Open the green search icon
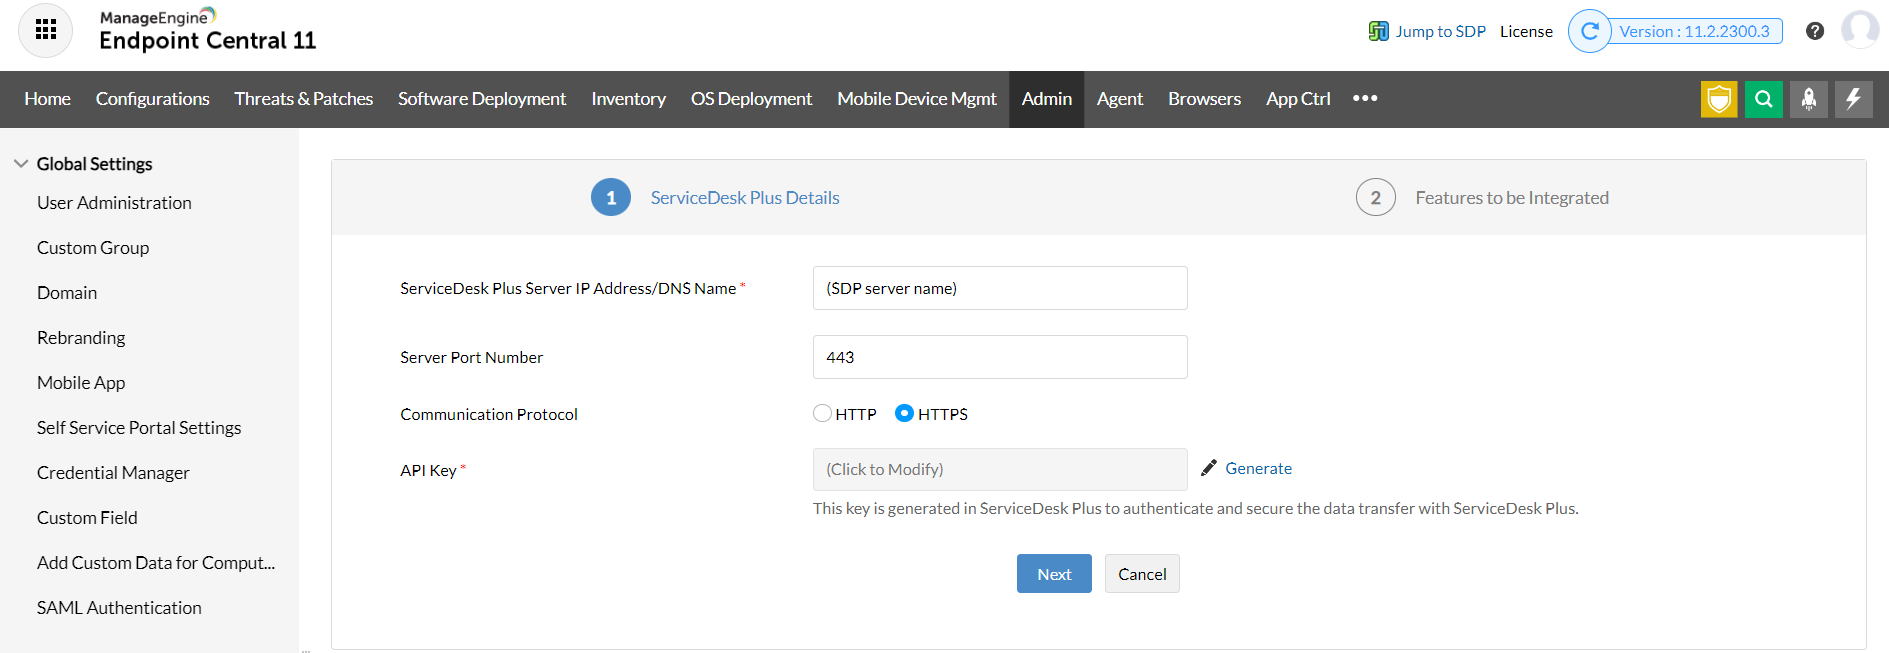Image resolution: width=1889 pixels, height=653 pixels. point(1763,99)
